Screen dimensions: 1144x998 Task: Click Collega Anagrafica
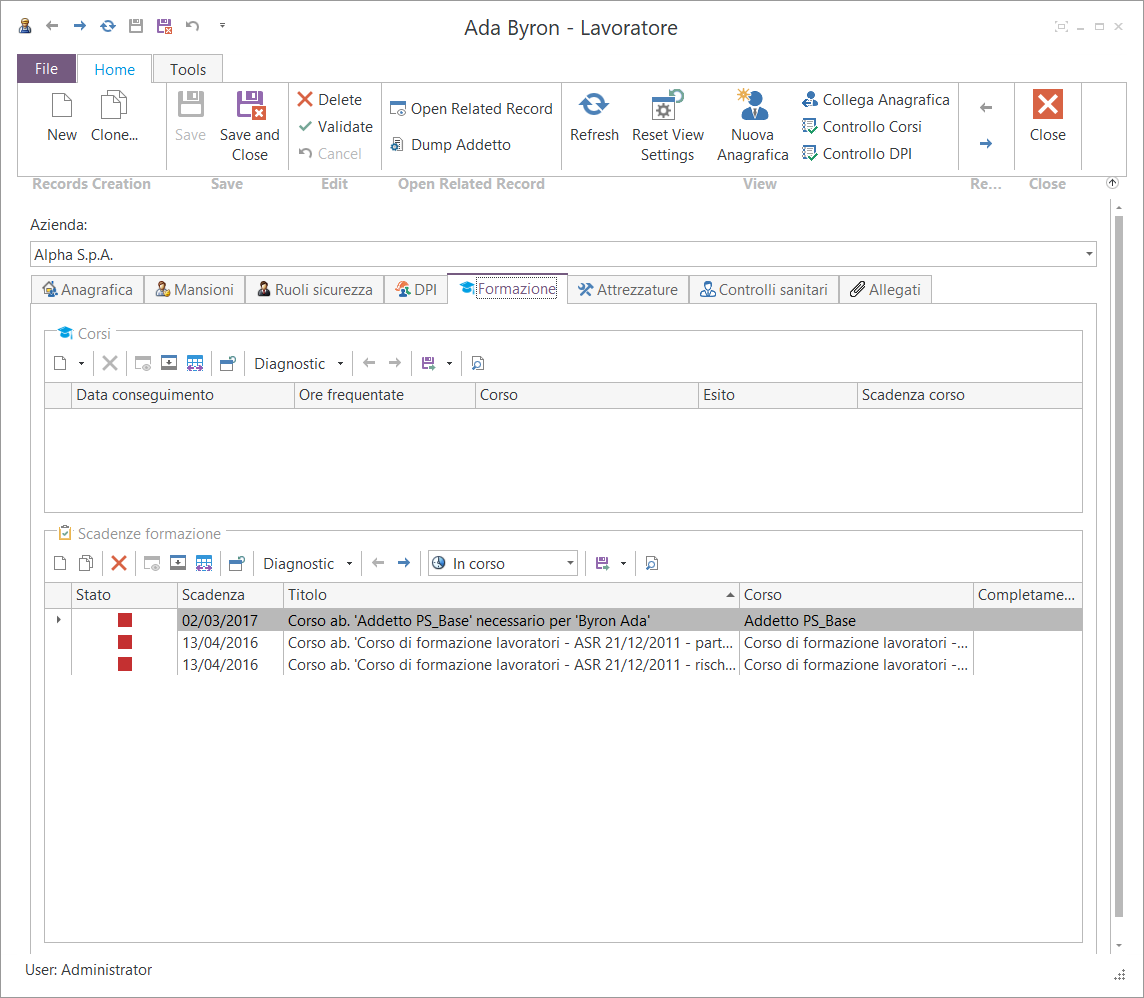(876, 100)
